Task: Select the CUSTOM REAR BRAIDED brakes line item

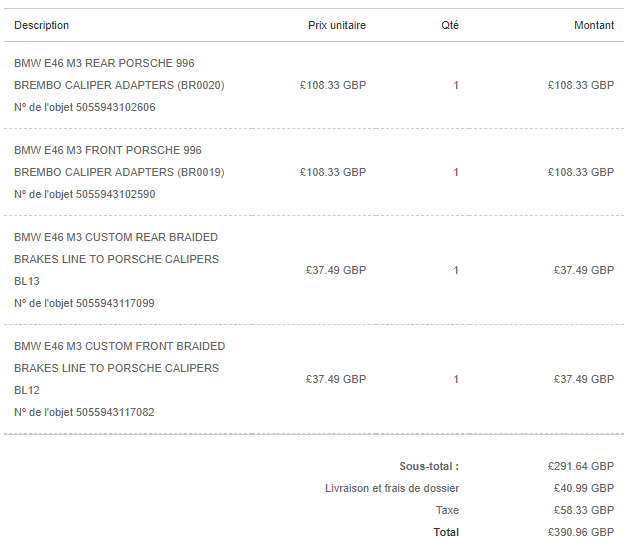Action: (x=116, y=259)
